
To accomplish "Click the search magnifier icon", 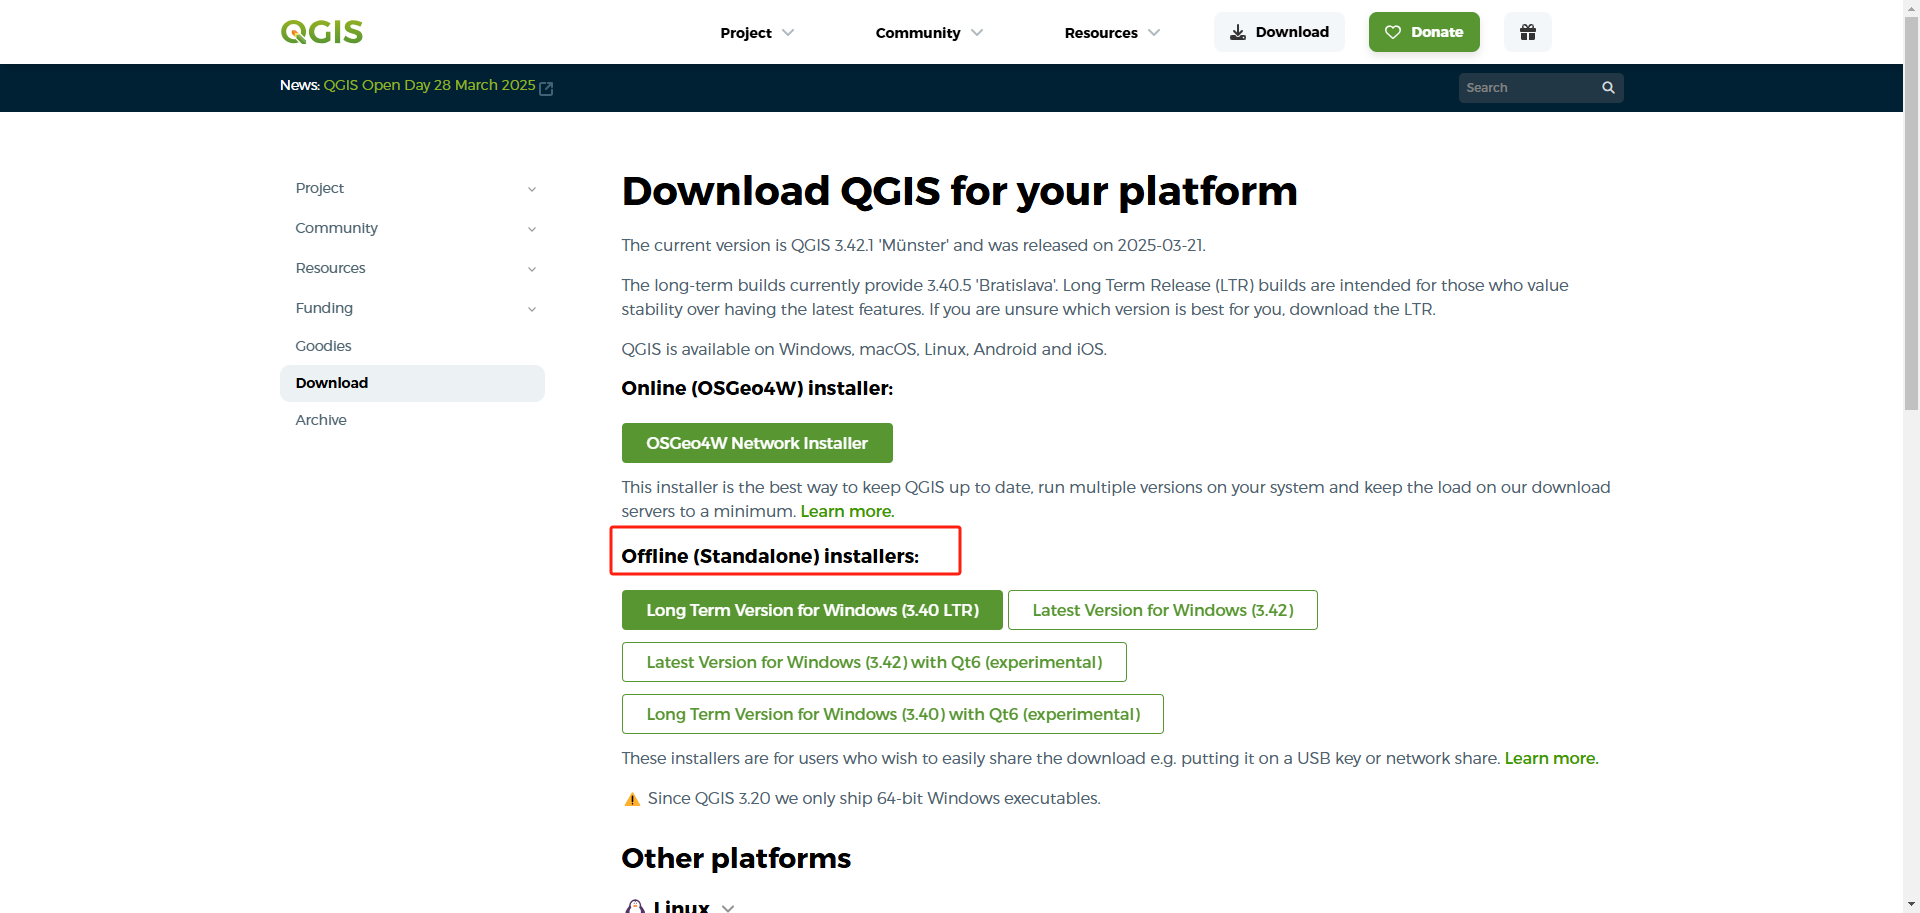I will click(1608, 88).
